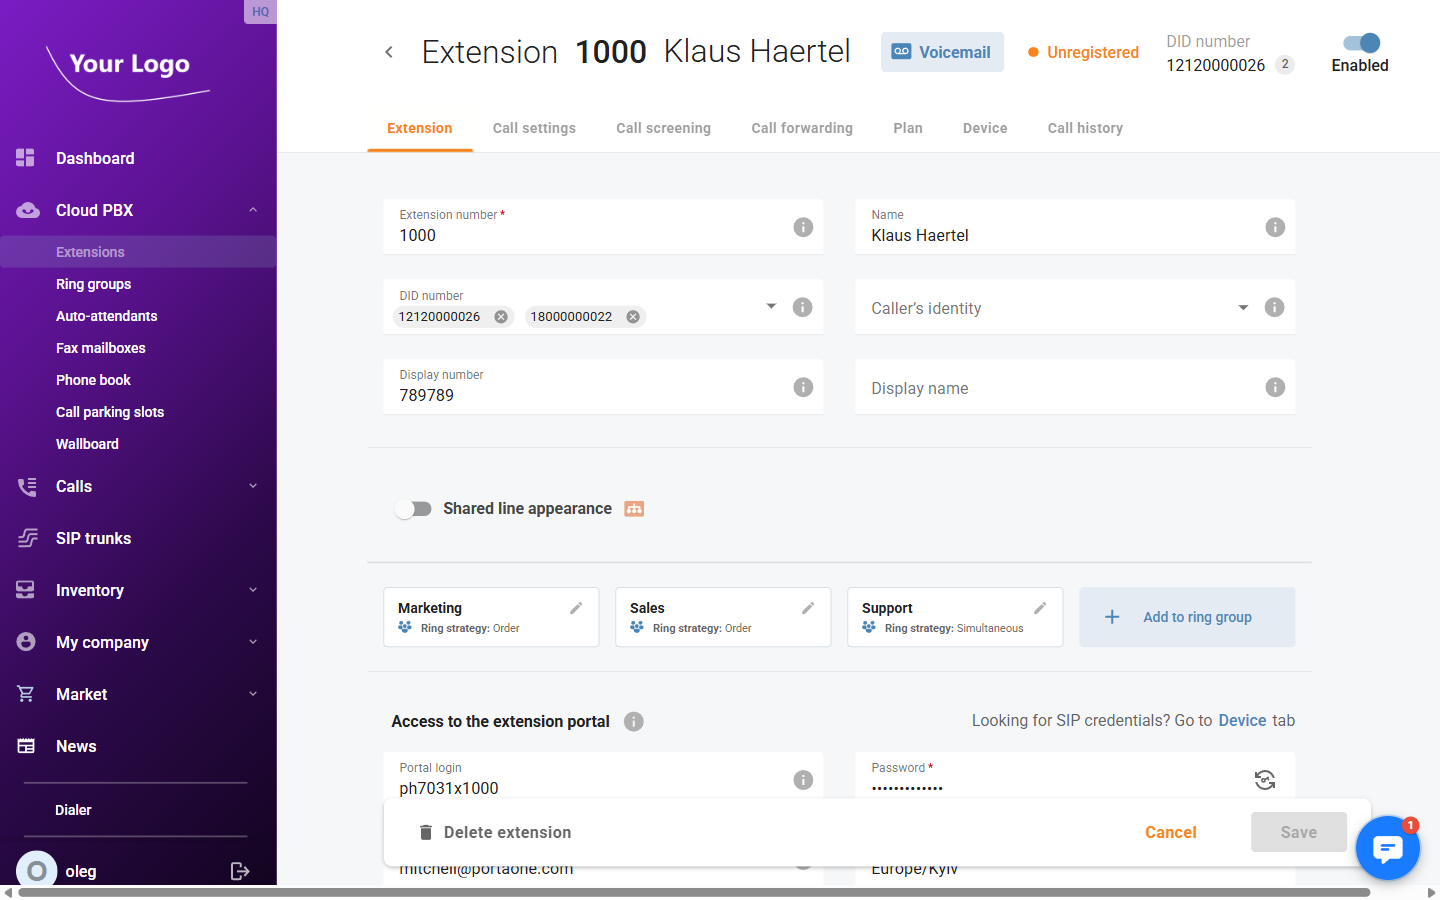The image size is (1440, 900).
Task: Regenerate the password using the refresh icon
Action: click(x=1264, y=780)
